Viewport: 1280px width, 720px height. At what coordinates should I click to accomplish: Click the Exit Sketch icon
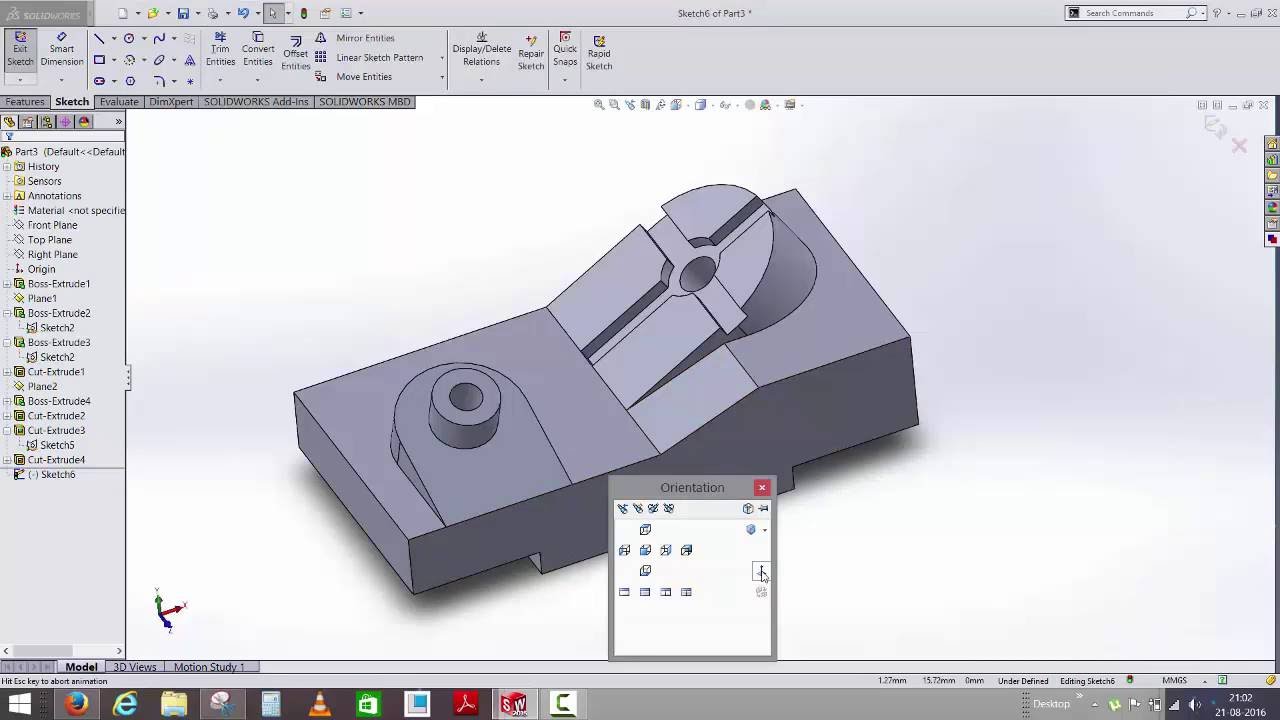(20, 49)
